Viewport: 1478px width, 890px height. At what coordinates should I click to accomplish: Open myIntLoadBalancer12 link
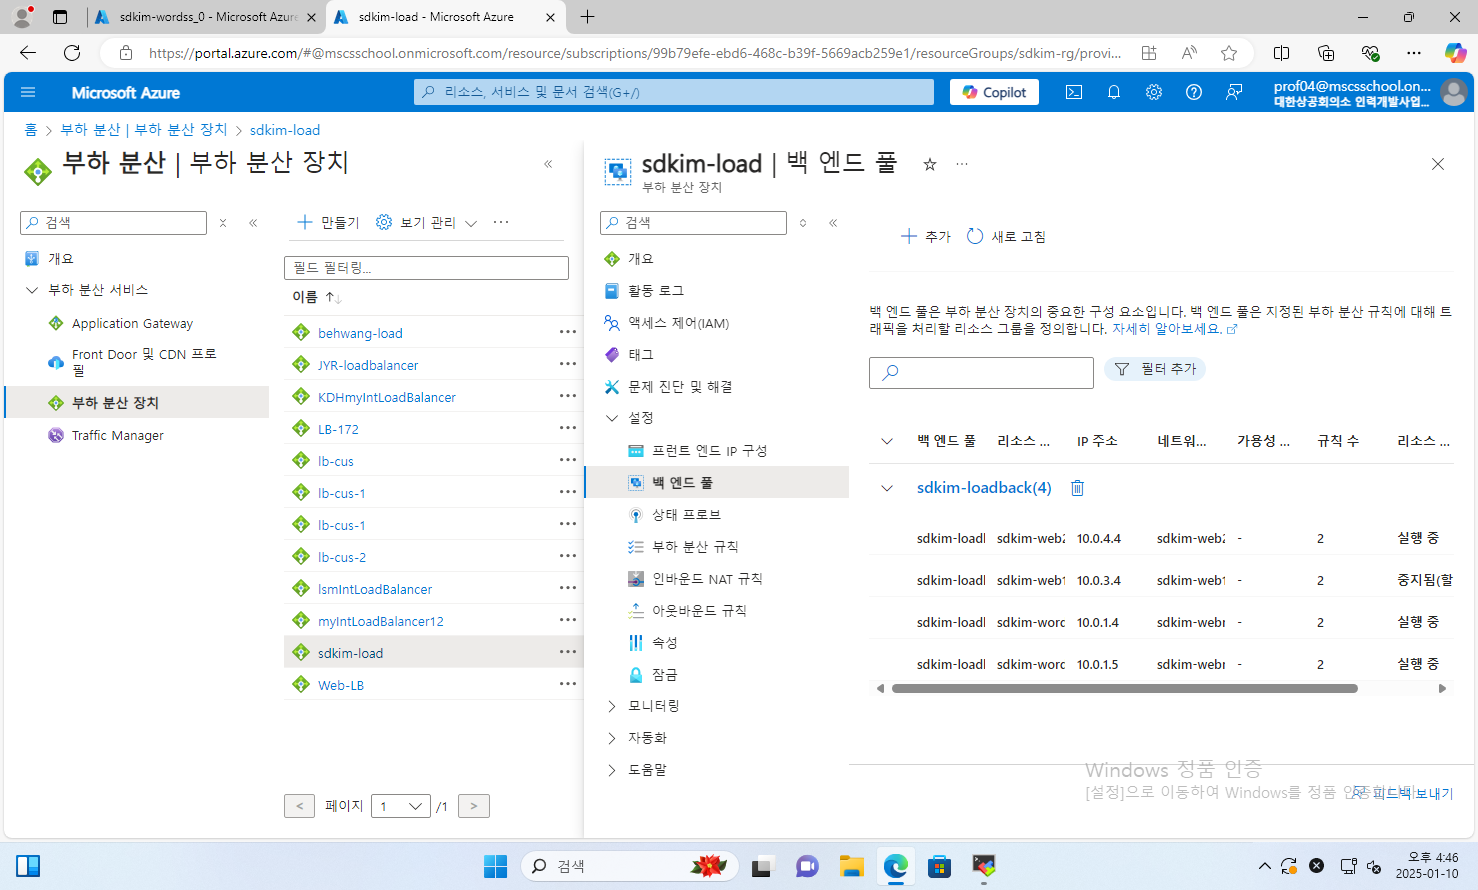381,621
